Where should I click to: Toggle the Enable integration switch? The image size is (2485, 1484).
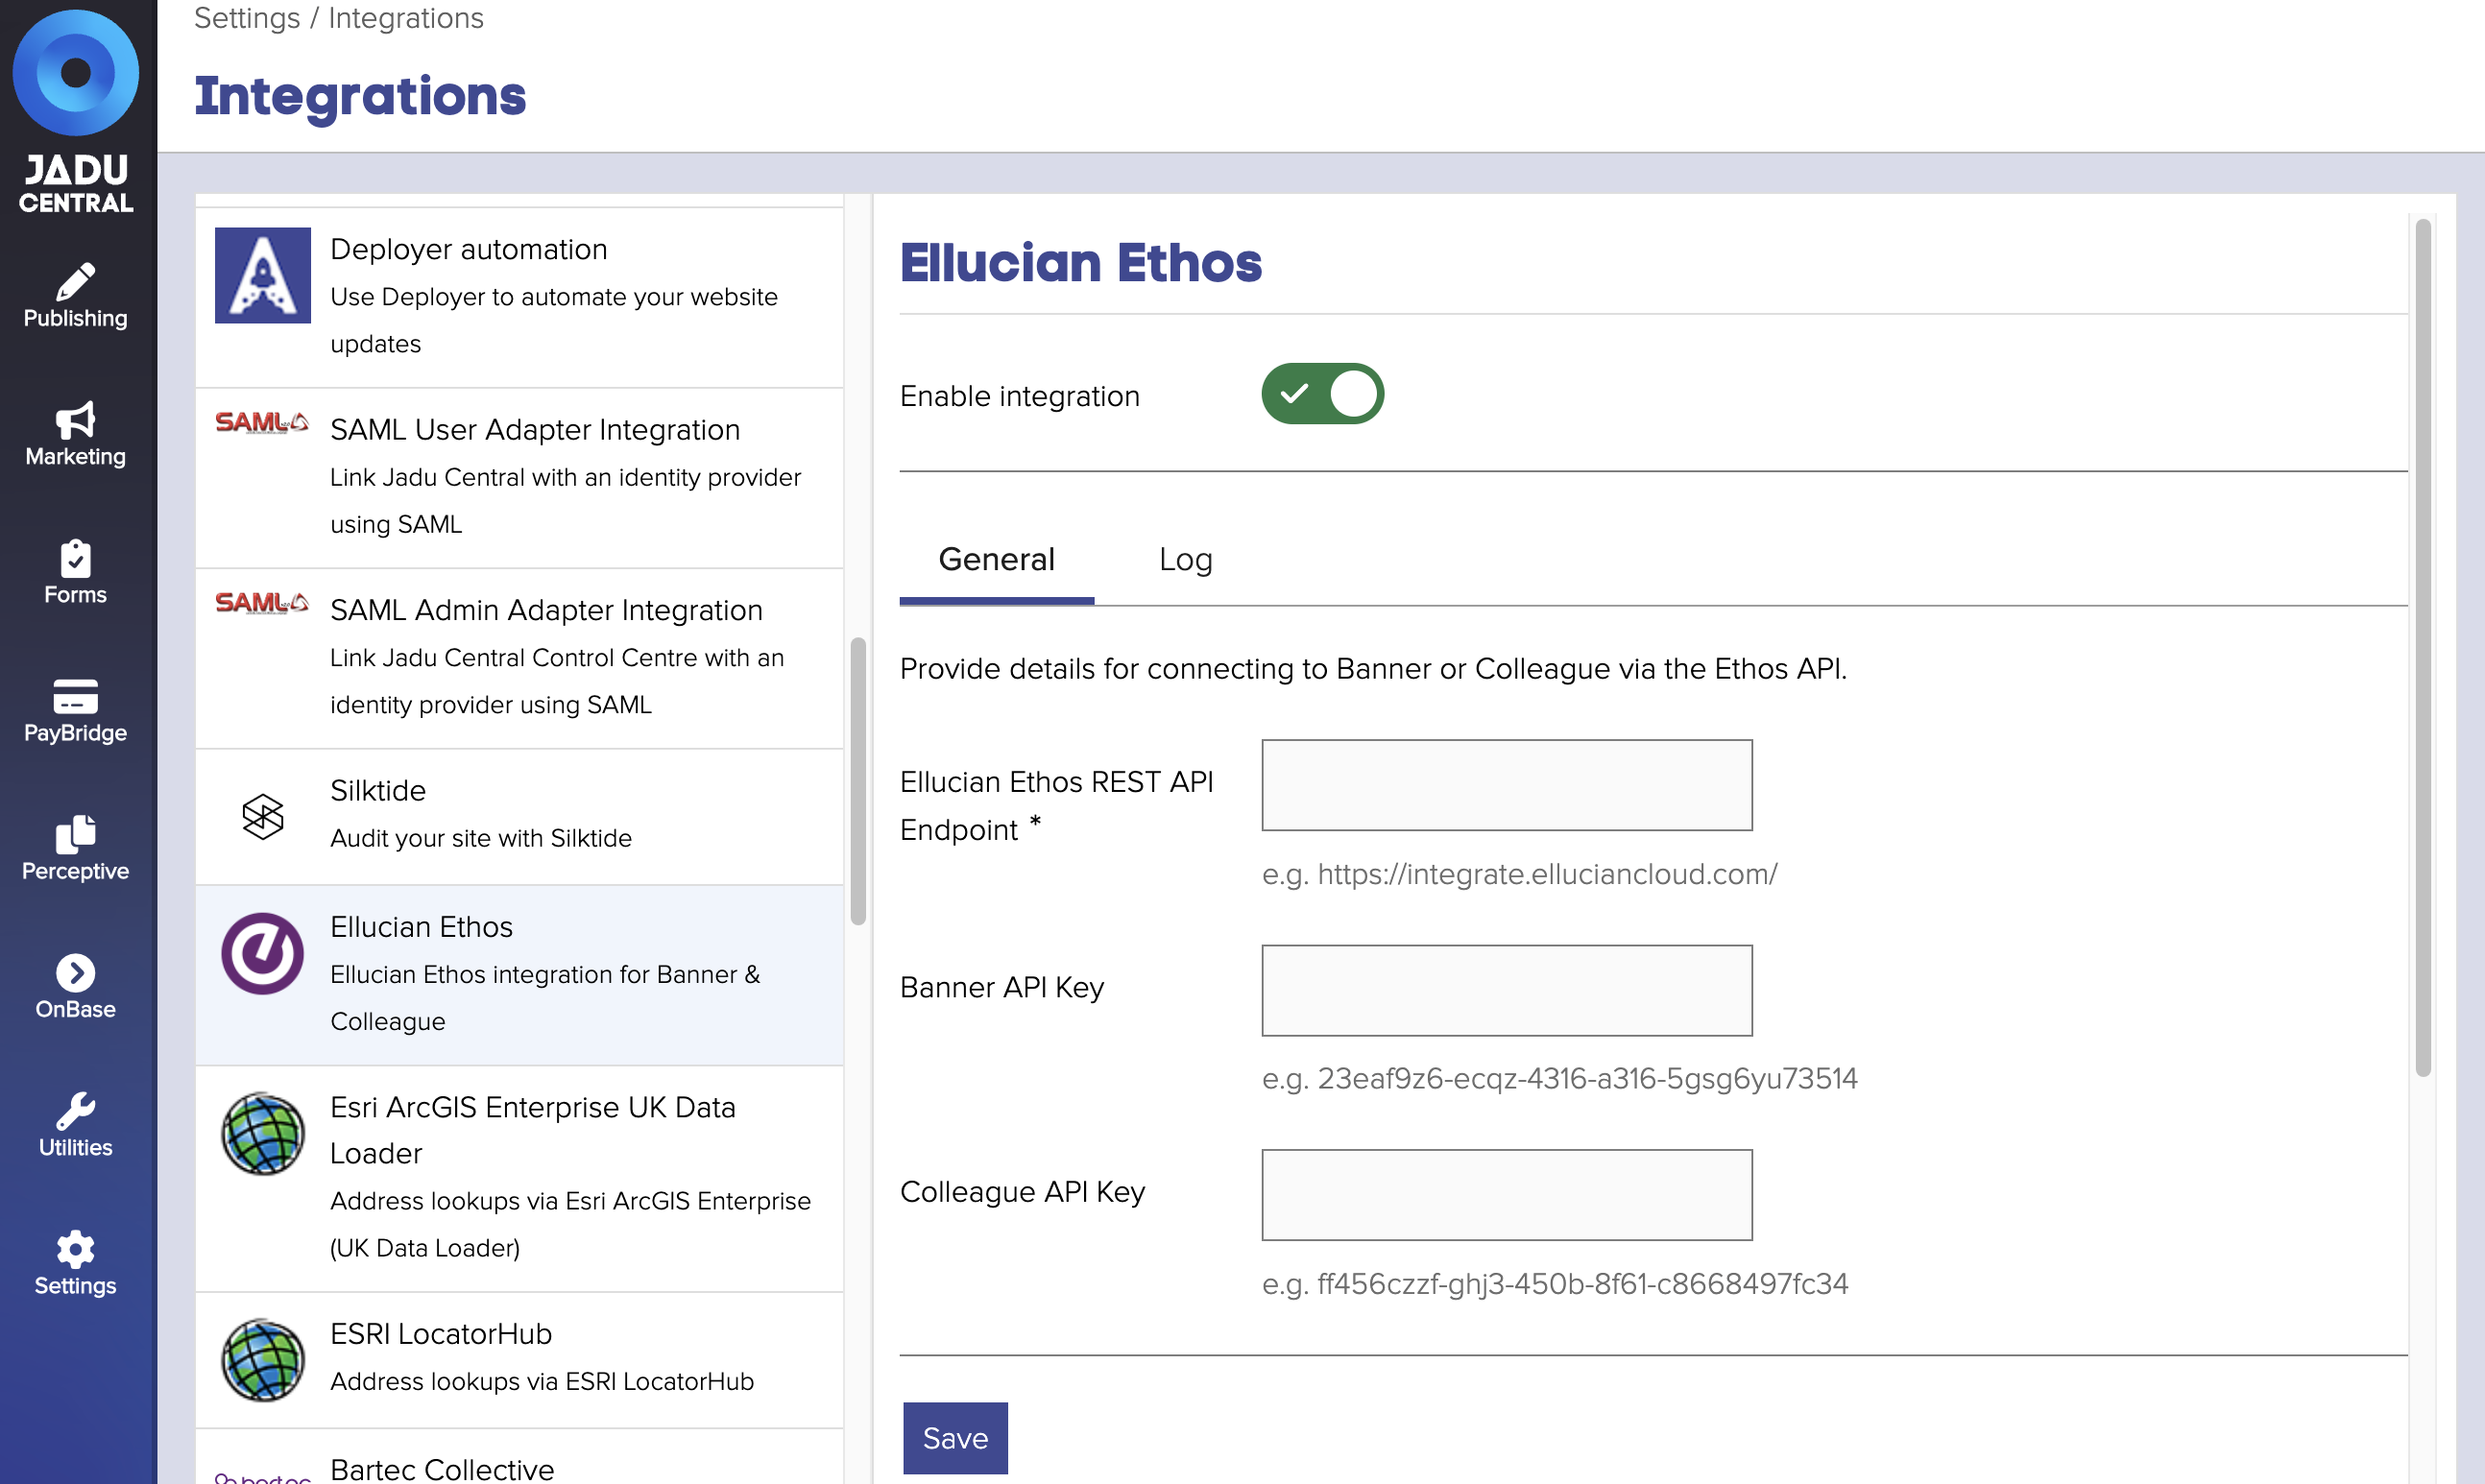[1322, 394]
